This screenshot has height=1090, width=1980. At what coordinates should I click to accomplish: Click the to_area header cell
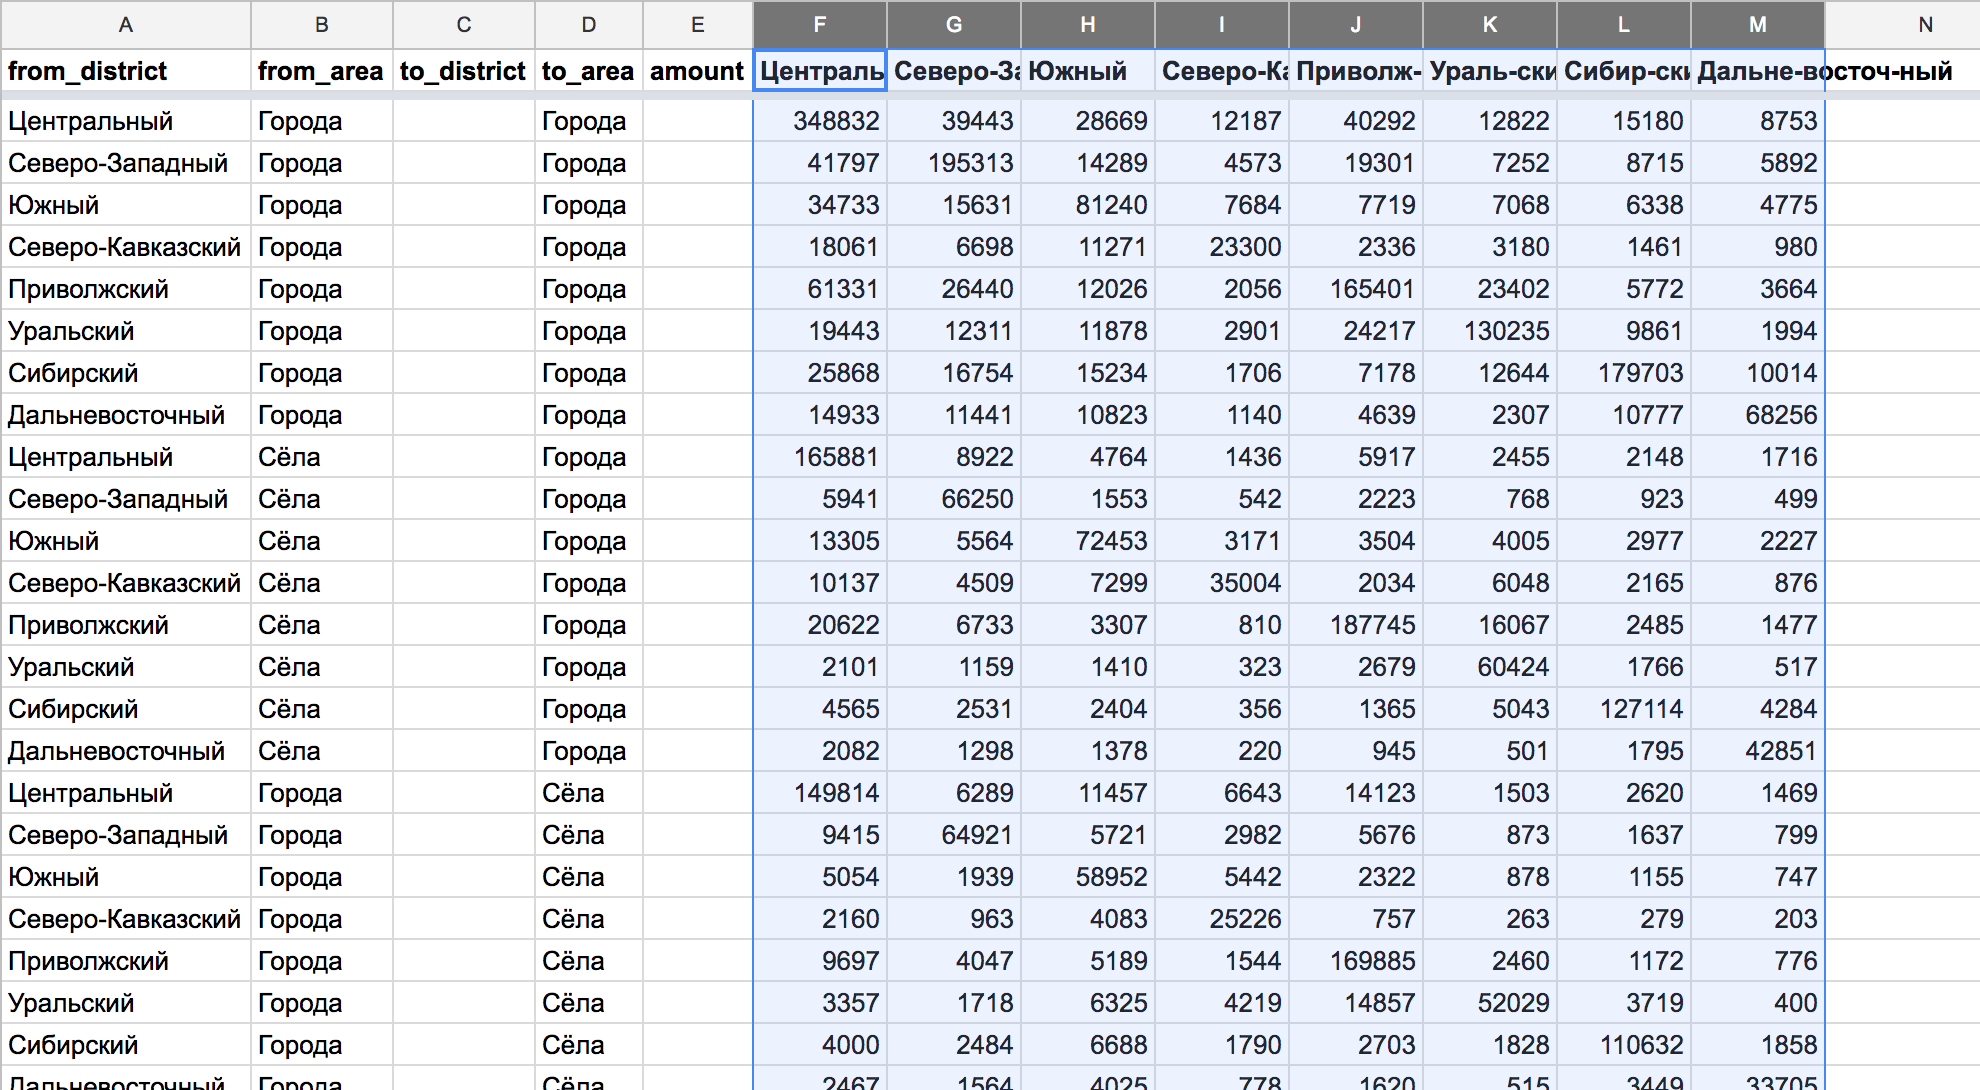(588, 71)
